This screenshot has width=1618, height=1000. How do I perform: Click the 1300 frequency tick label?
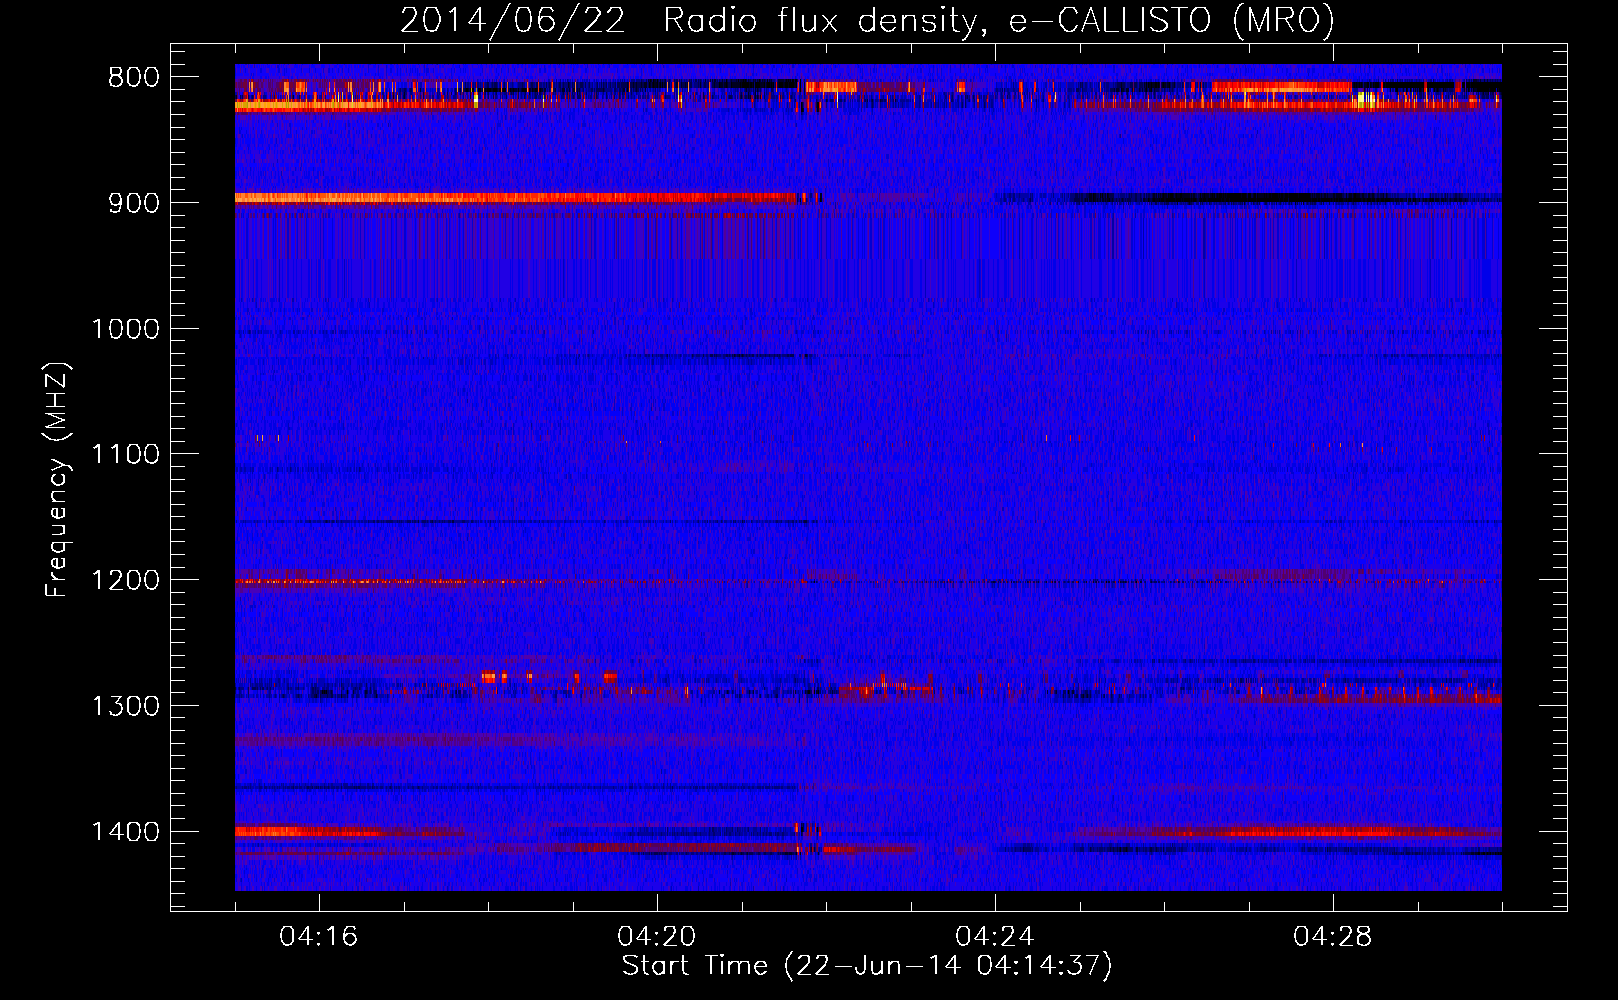[x=125, y=707]
